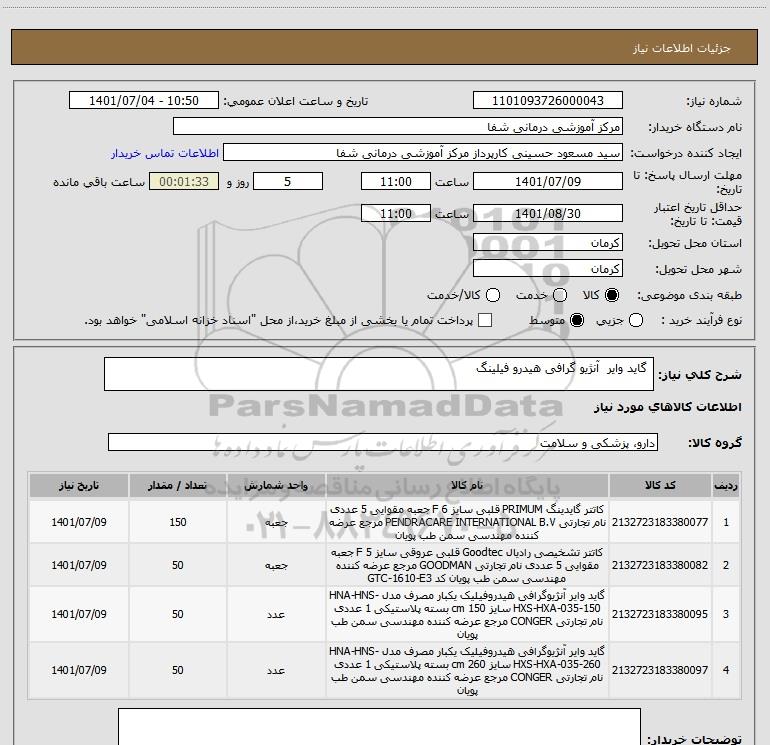Viewport: 770px width, 745px height.
Task: Select the کالا/خدمت radio button
Action: (493, 295)
